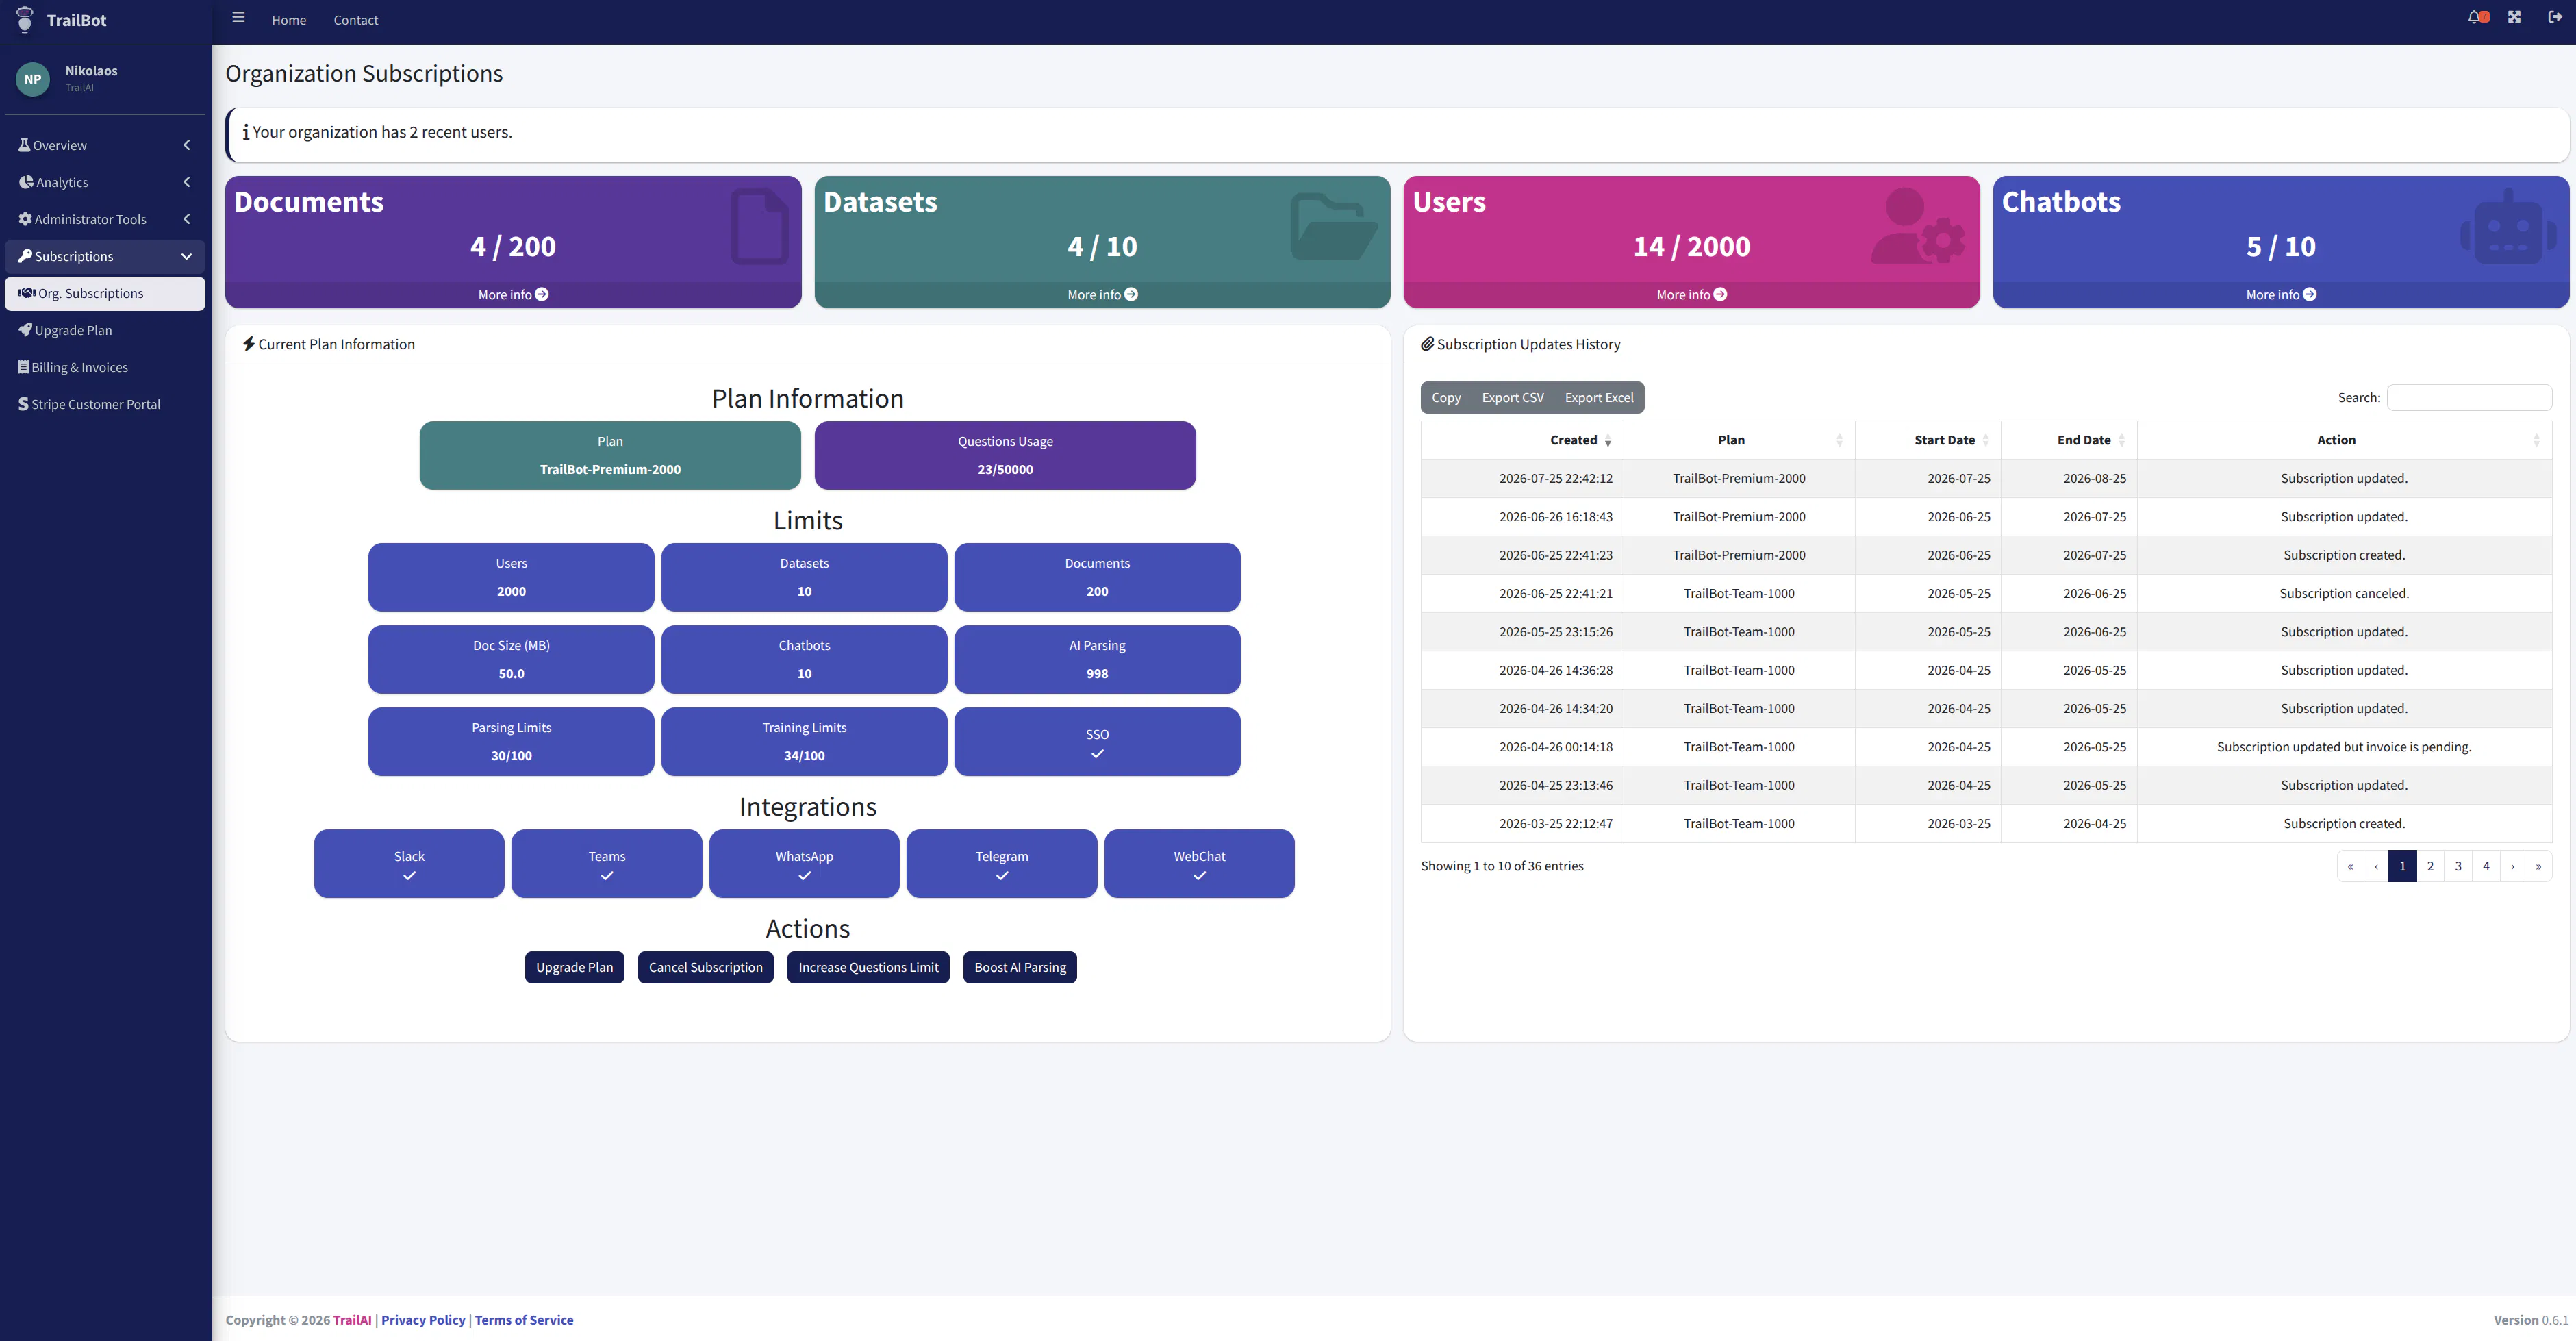This screenshot has height=1341, width=2576.
Task: Click the Cancel Subscription button
Action: pos(705,967)
